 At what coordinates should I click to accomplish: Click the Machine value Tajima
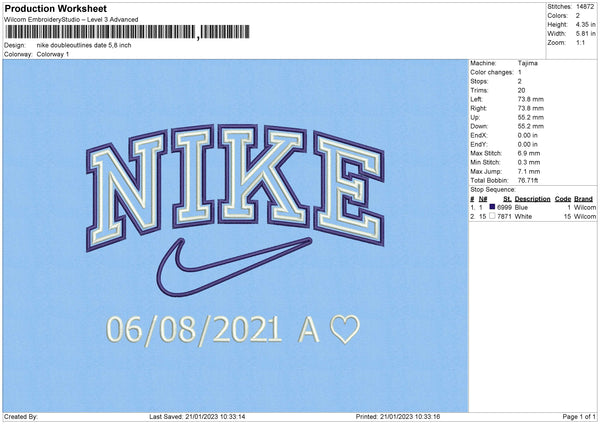528,63
